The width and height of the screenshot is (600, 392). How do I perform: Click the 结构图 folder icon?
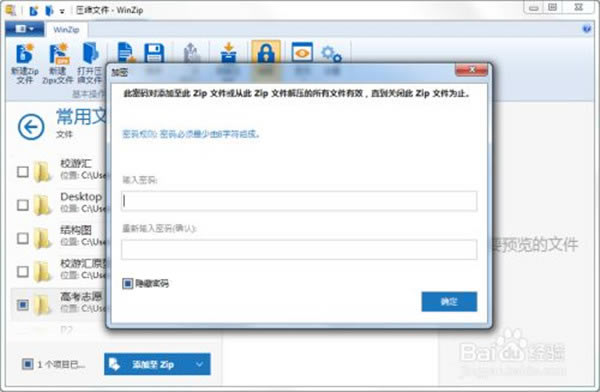click(42, 238)
